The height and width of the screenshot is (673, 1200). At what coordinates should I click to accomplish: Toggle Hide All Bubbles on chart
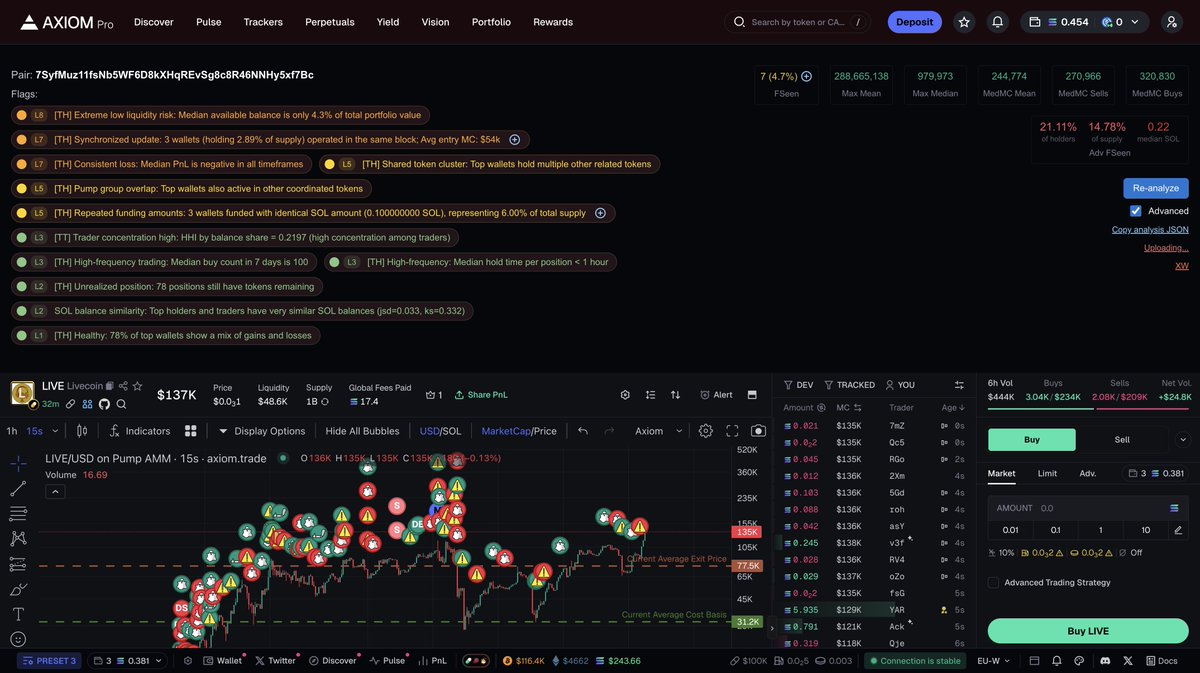[362, 431]
